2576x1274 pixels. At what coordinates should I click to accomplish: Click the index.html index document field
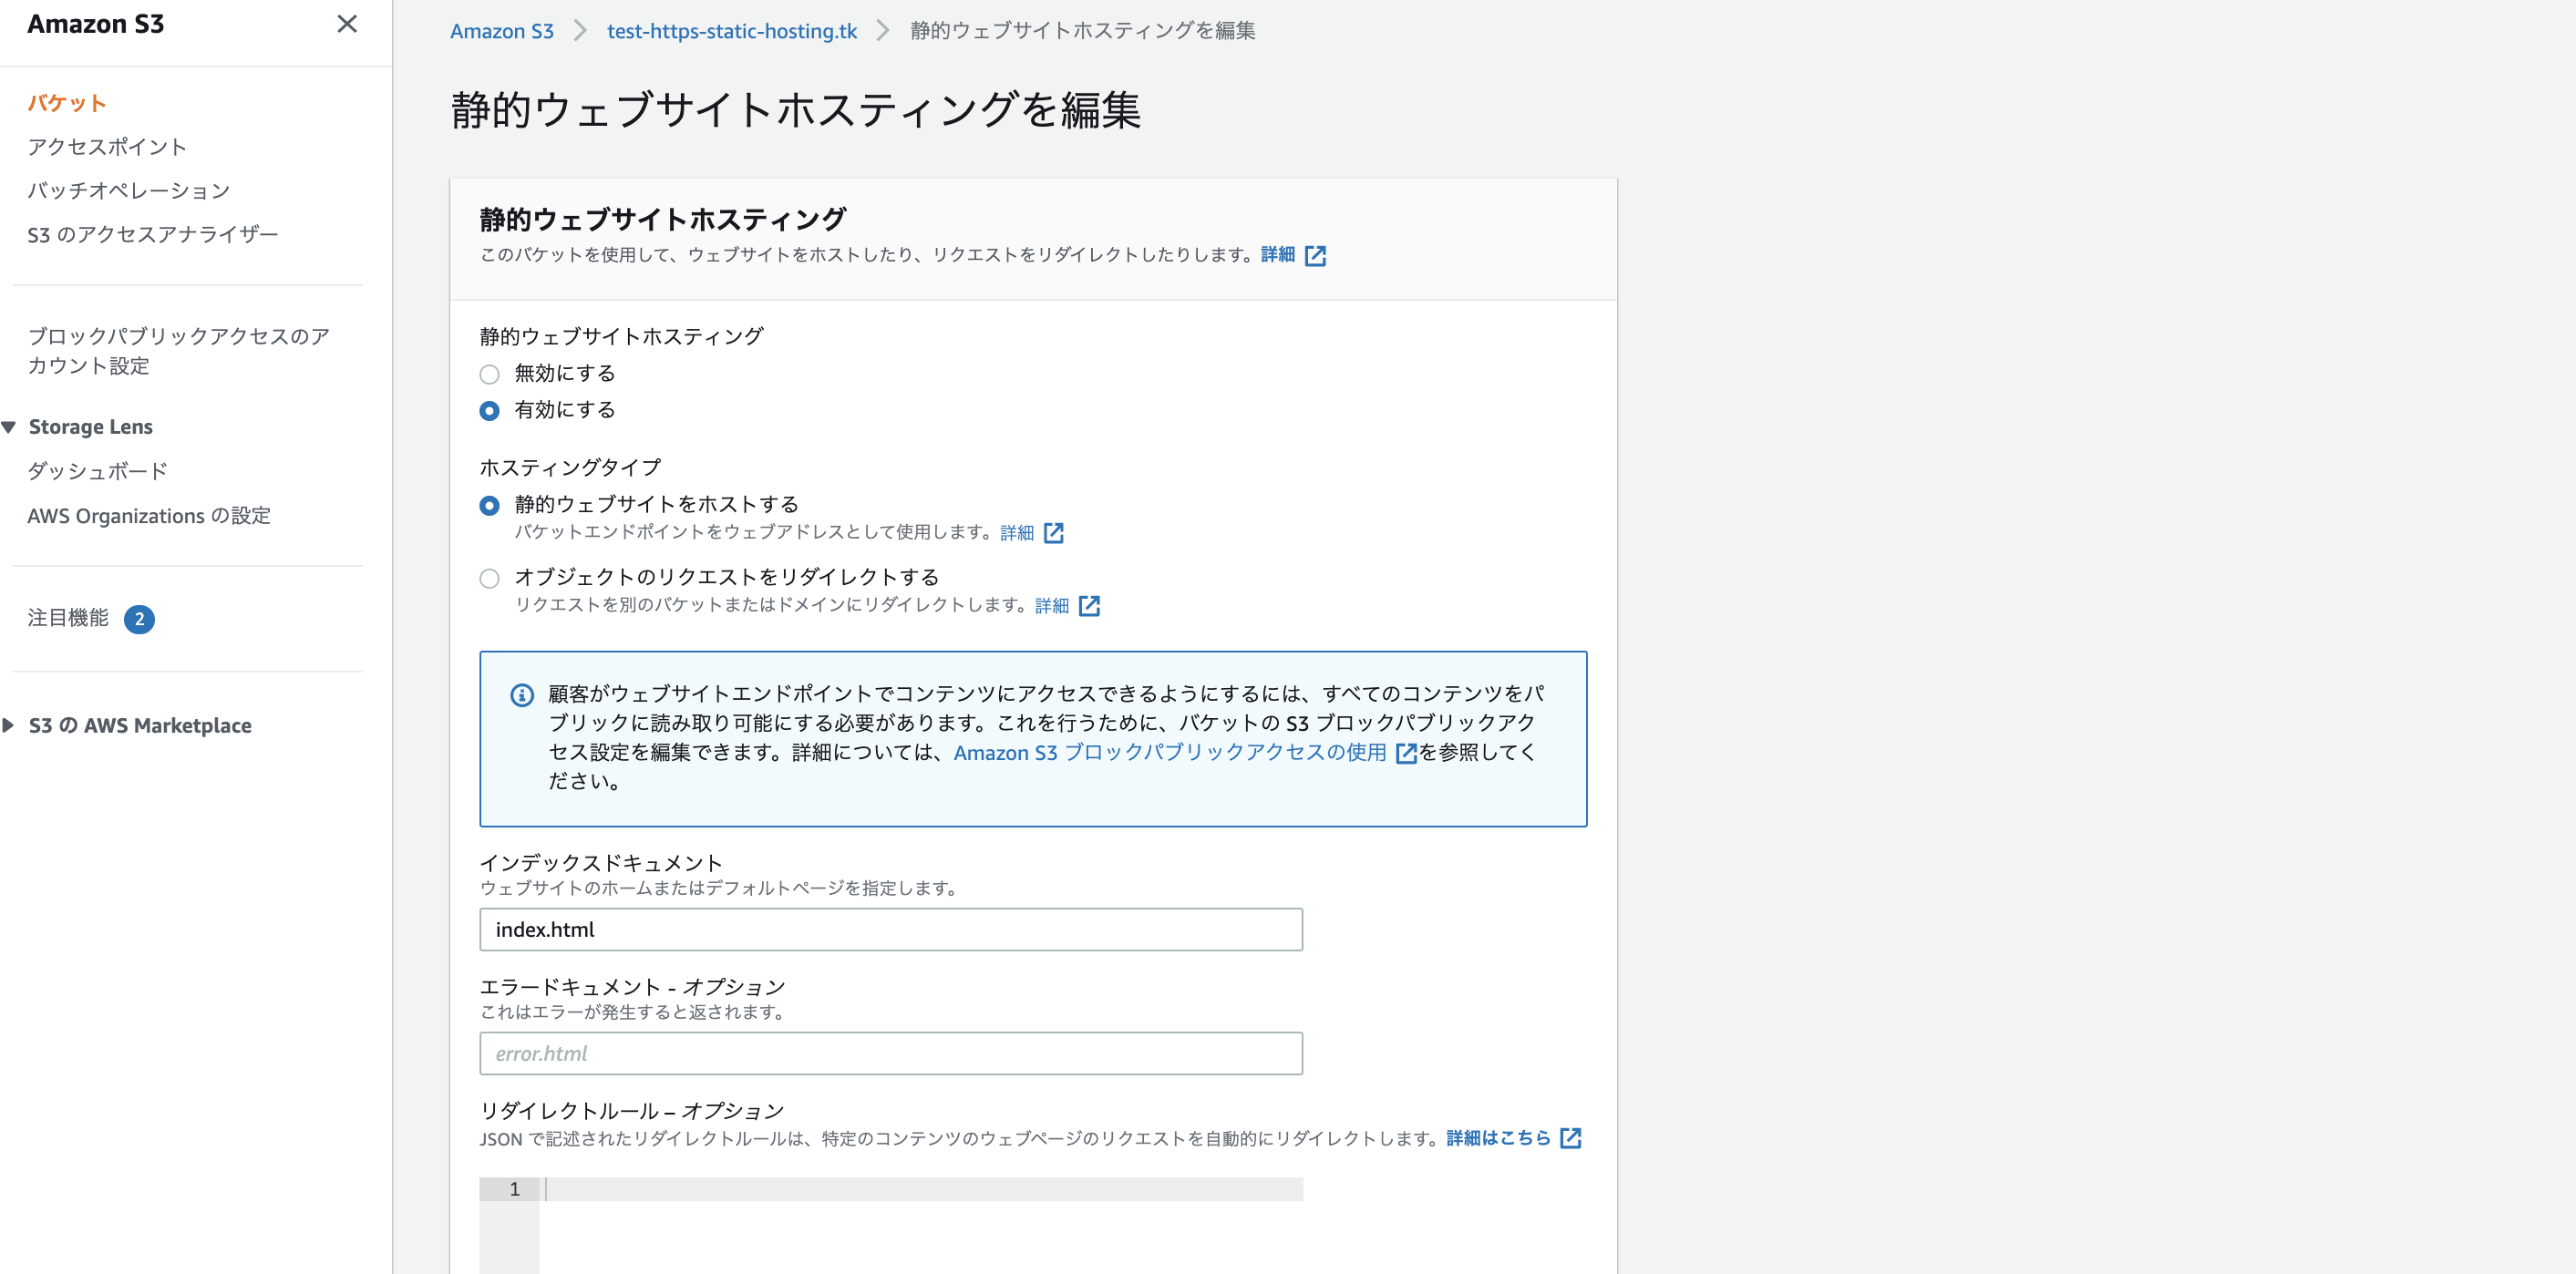pos(890,929)
